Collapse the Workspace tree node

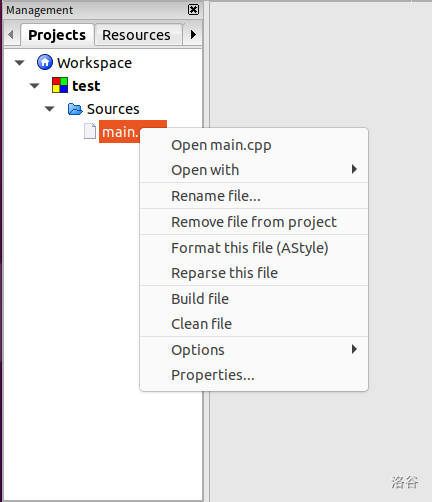point(20,63)
